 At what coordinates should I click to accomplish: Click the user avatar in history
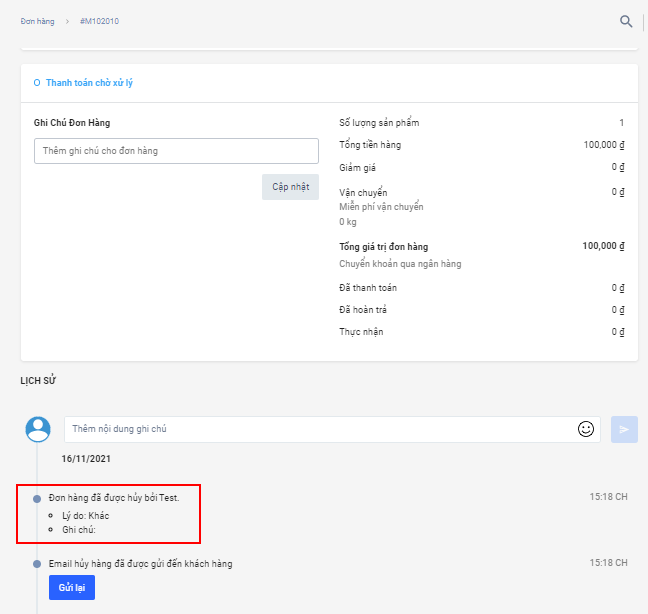(38, 429)
